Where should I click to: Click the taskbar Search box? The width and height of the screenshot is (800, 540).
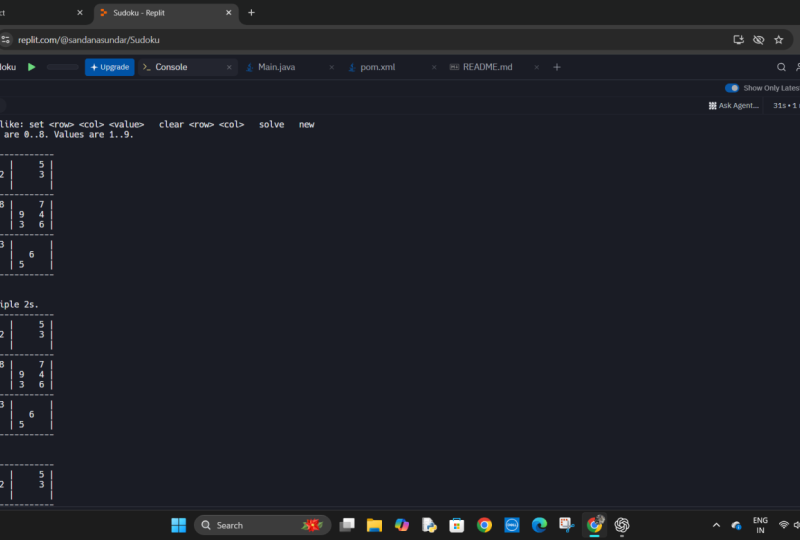tap(263, 525)
